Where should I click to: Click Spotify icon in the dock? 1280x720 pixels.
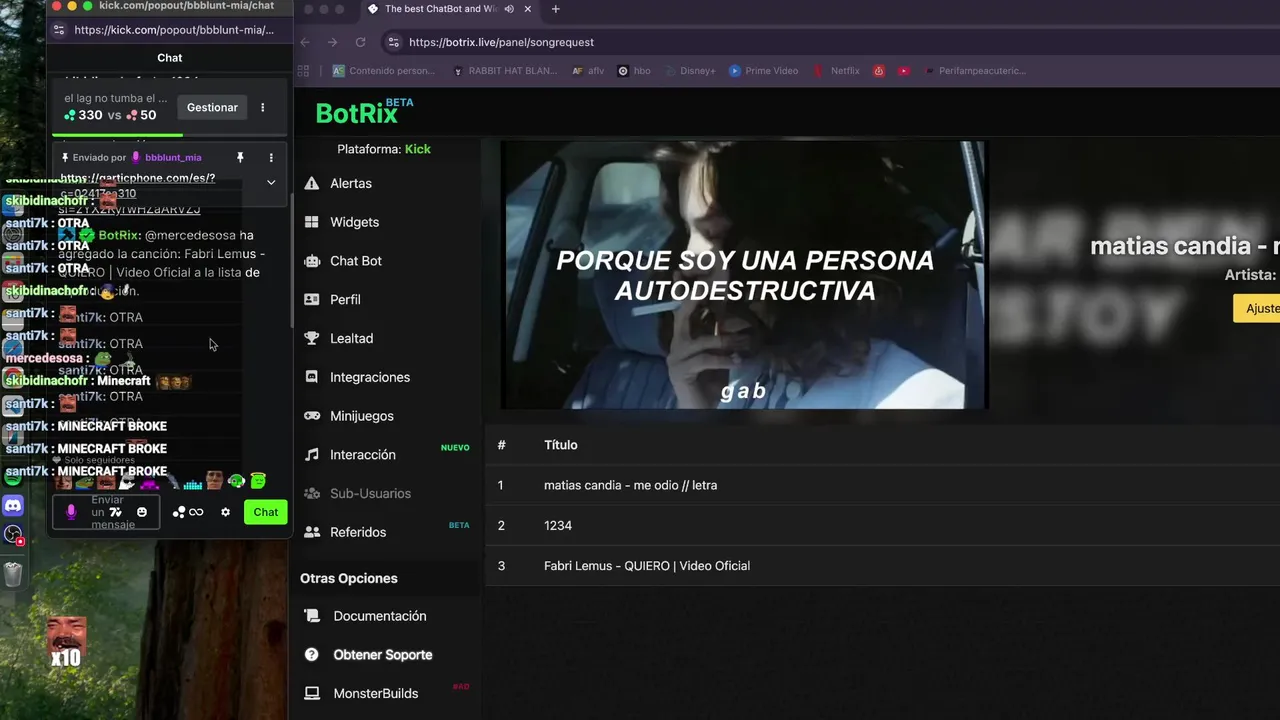(13, 478)
